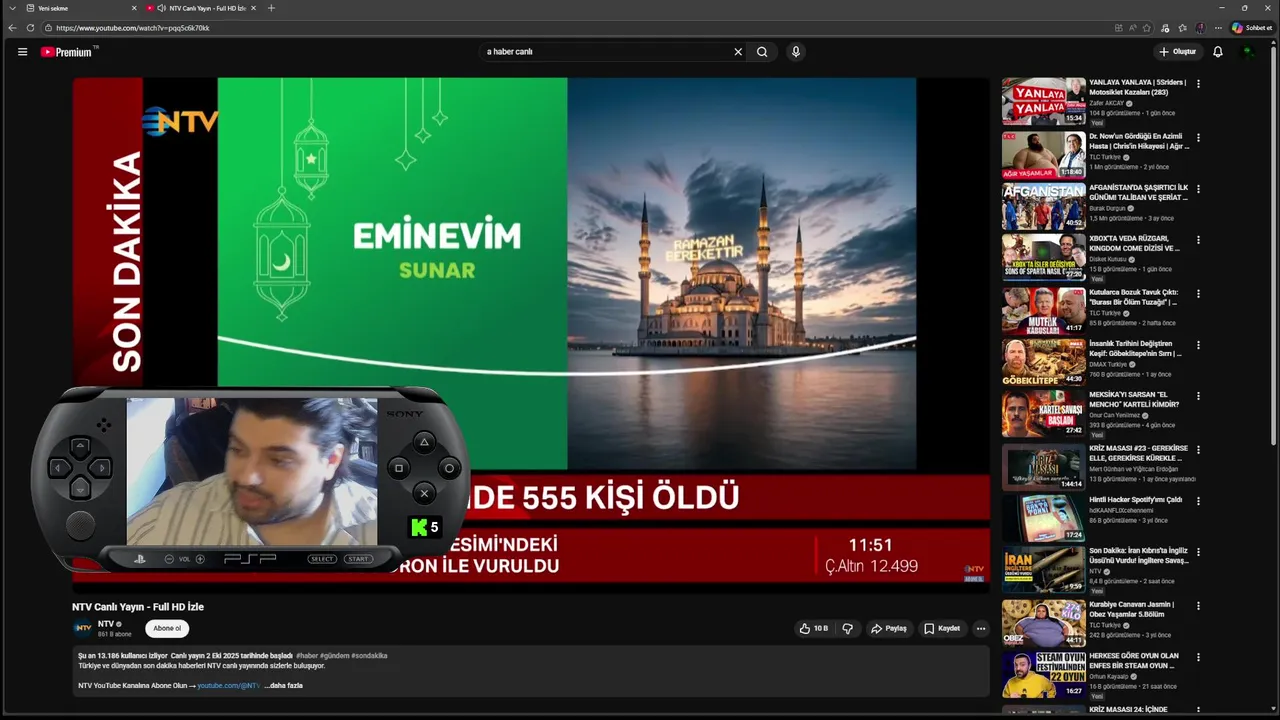Viewport: 1280px width, 720px height.
Task: Open the split screen icon in address bar
Action: [1118, 28]
